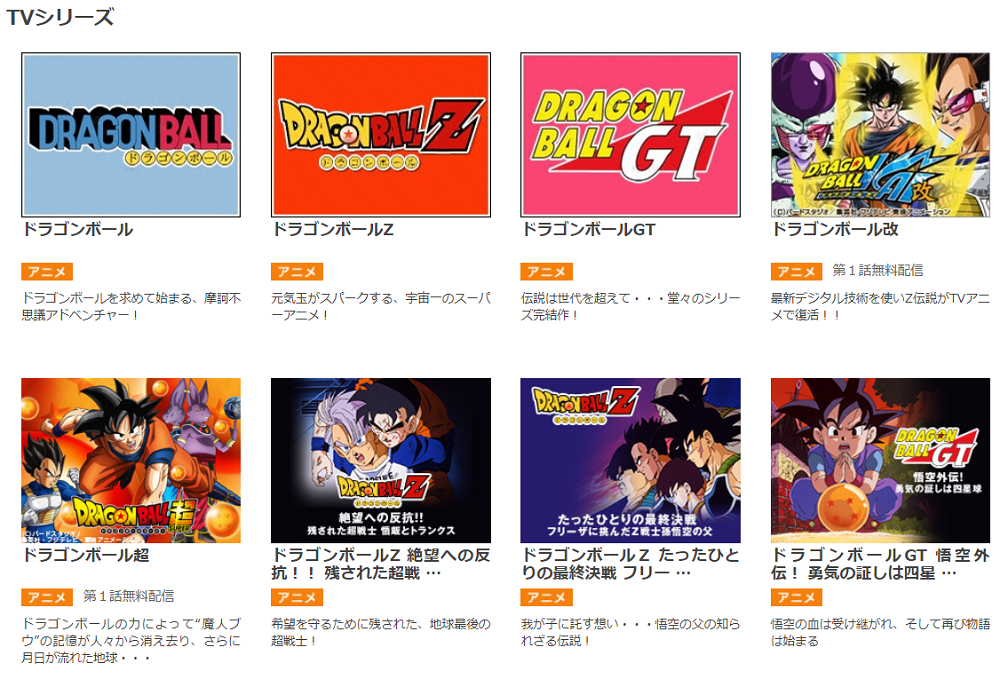Click アニメ tag under ドラゴンボール改
Screen dimensions: 1000x679
(796, 272)
